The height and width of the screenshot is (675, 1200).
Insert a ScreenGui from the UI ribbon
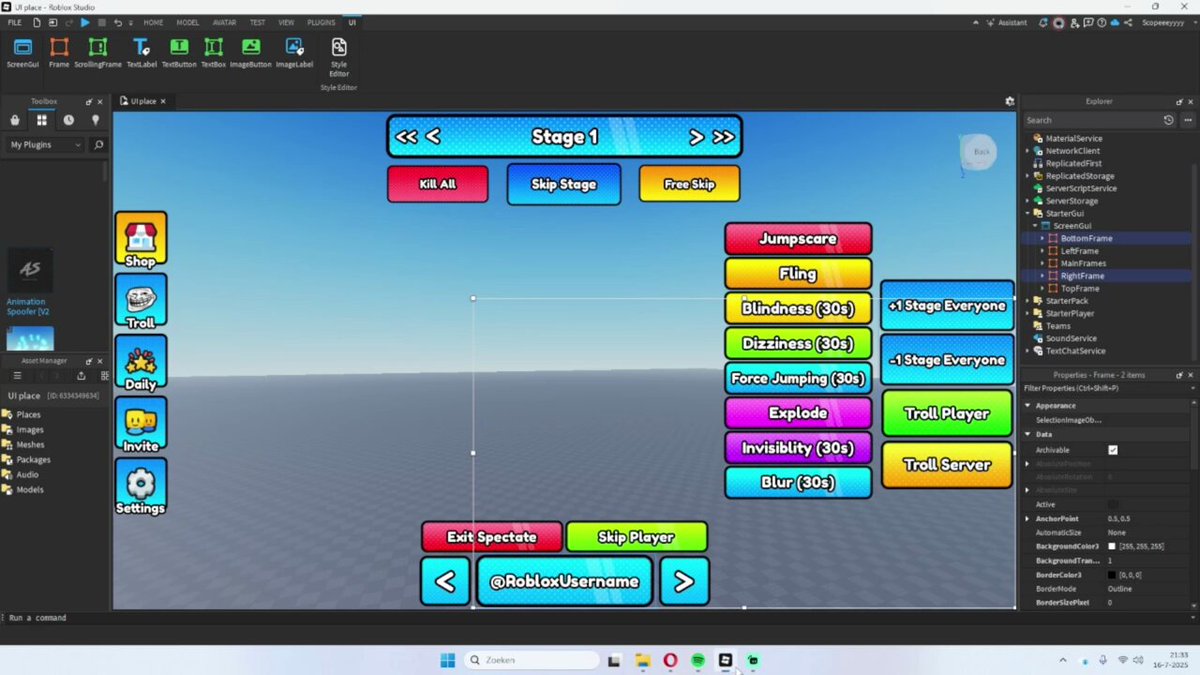point(22,53)
